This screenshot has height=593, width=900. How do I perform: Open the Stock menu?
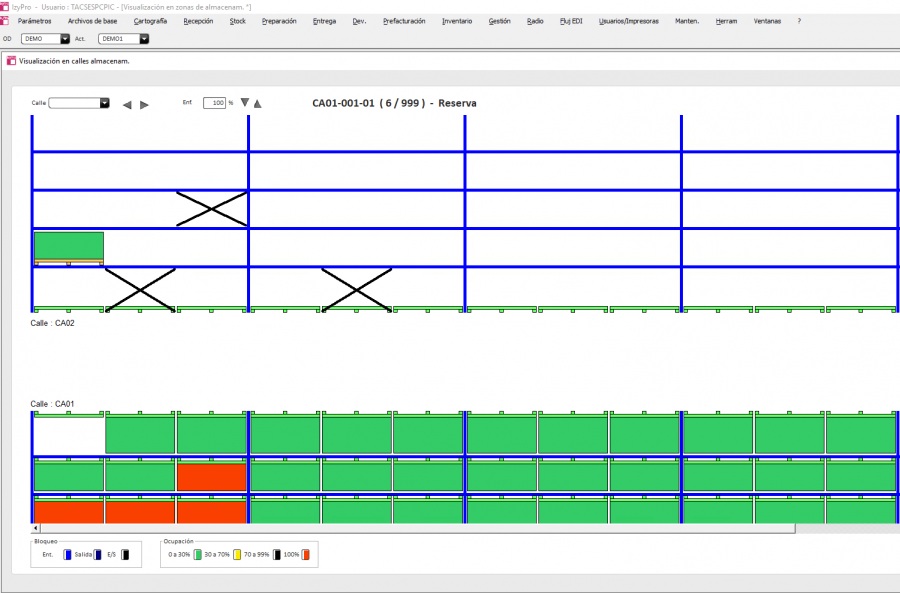[237, 21]
